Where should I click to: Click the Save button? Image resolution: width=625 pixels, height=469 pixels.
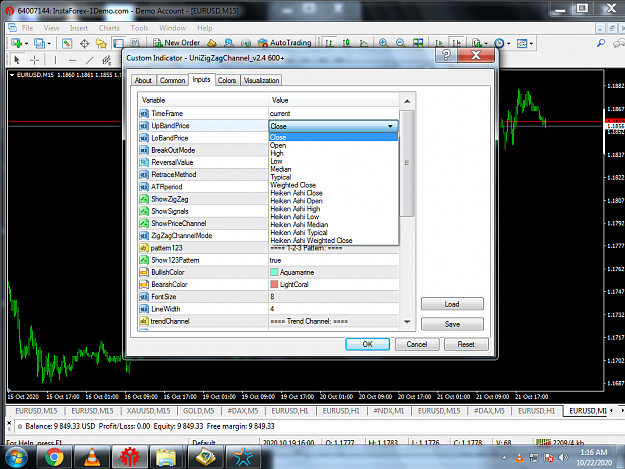pos(452,324)
